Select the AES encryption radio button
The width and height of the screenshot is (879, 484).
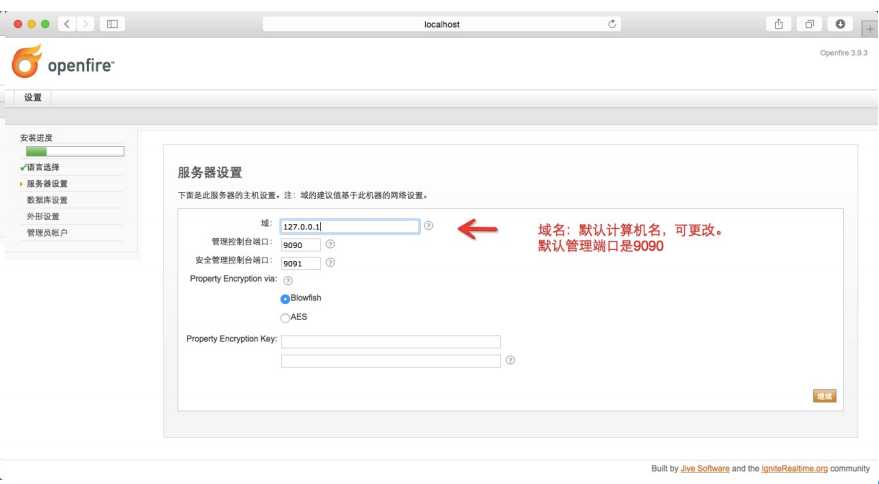coord(285,318)
